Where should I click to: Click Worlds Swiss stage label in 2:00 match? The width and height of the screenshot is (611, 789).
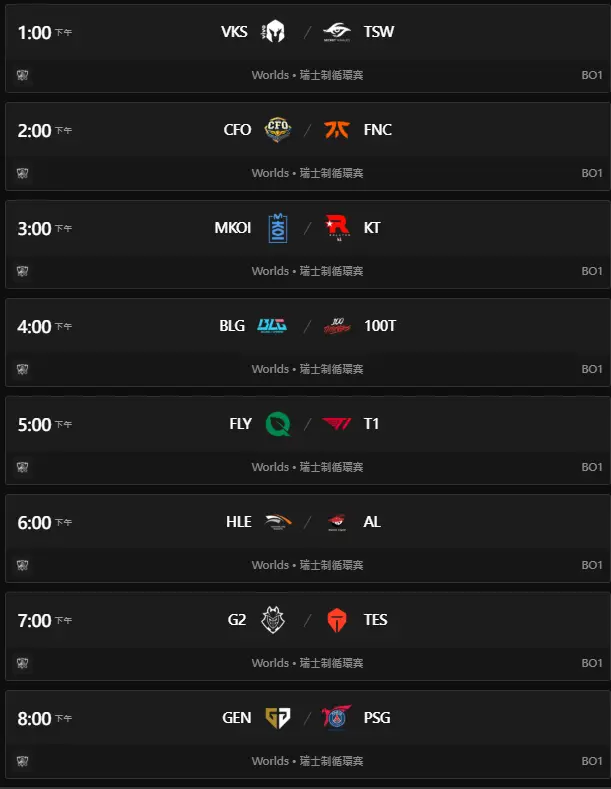[307, 173]
